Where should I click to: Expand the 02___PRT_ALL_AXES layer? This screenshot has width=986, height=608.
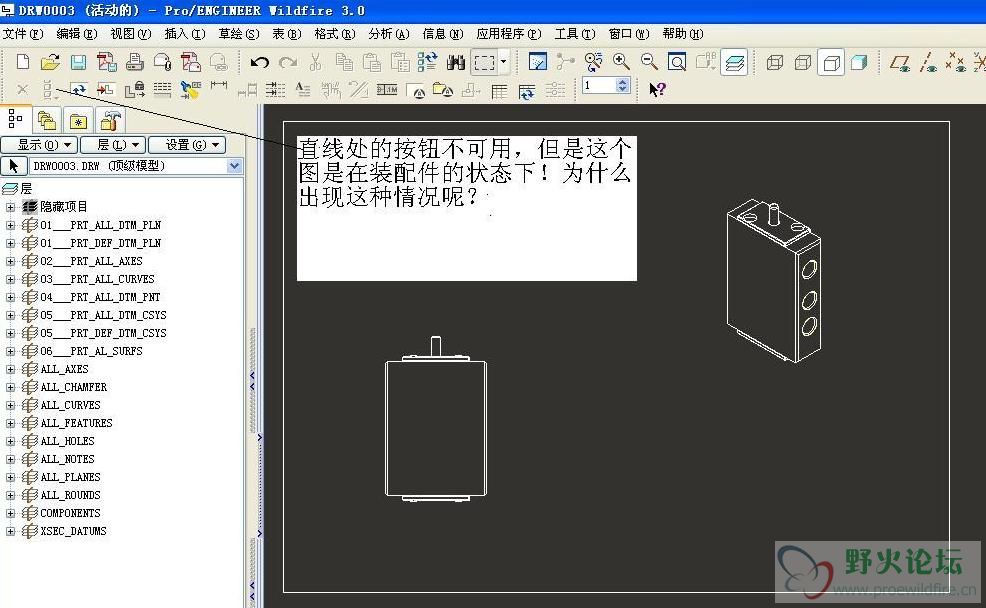(10, 261)
